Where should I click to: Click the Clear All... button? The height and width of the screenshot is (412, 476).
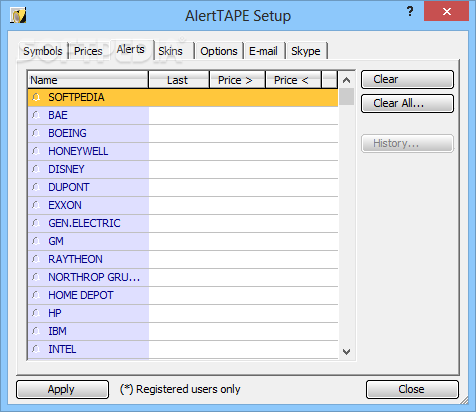407,103
